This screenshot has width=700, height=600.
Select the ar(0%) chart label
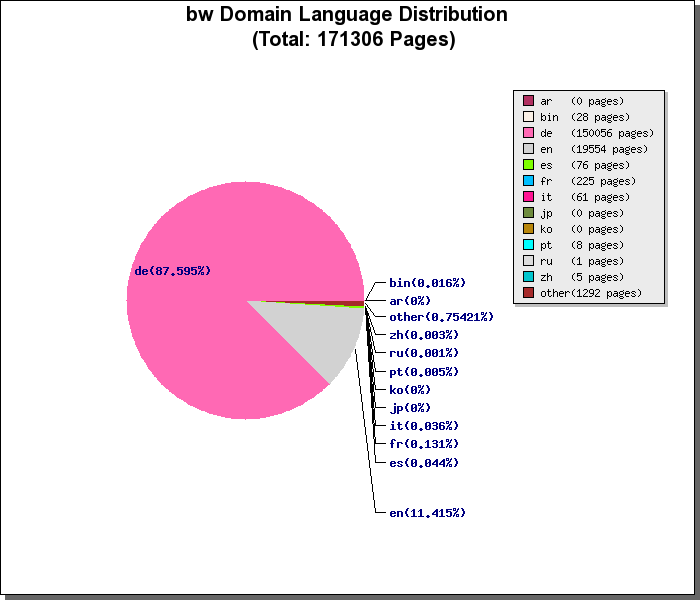[x=410, y=301]
